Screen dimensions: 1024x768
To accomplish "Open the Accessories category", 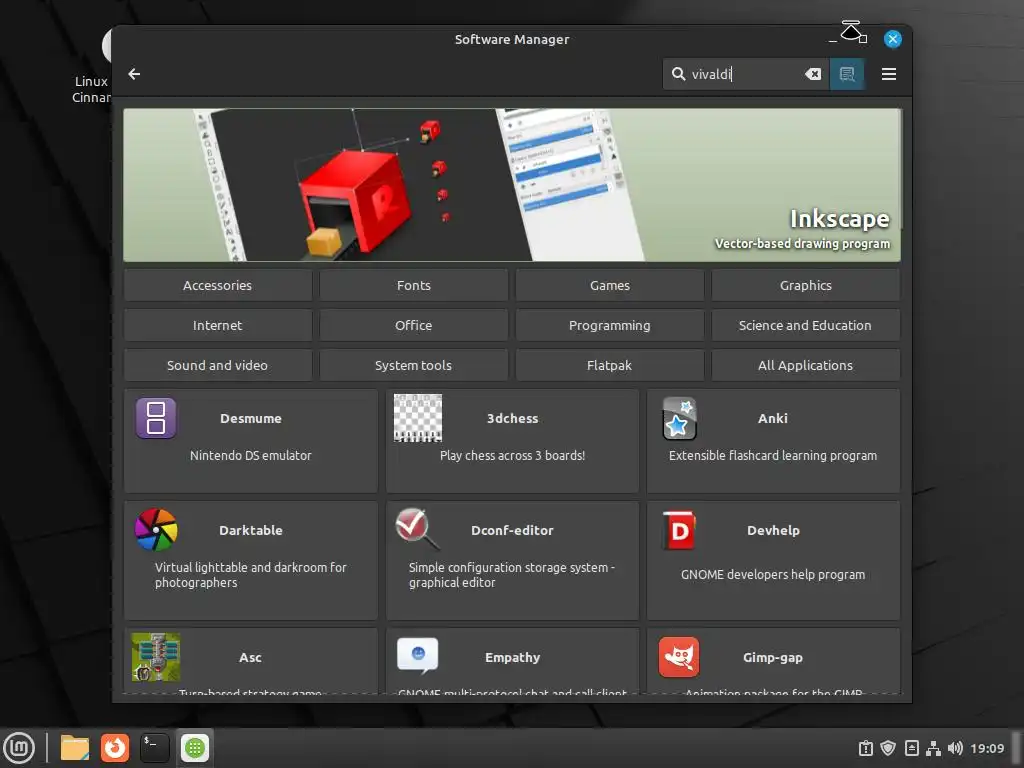I will click(217, 285).
